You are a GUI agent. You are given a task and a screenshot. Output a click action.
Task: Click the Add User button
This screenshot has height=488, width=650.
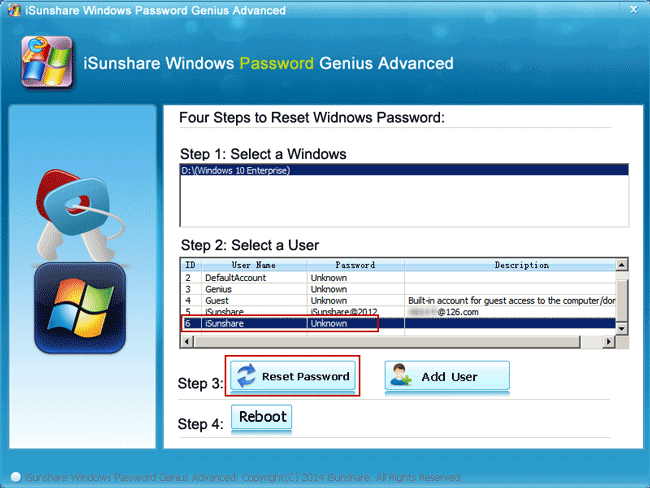[447, 376]
